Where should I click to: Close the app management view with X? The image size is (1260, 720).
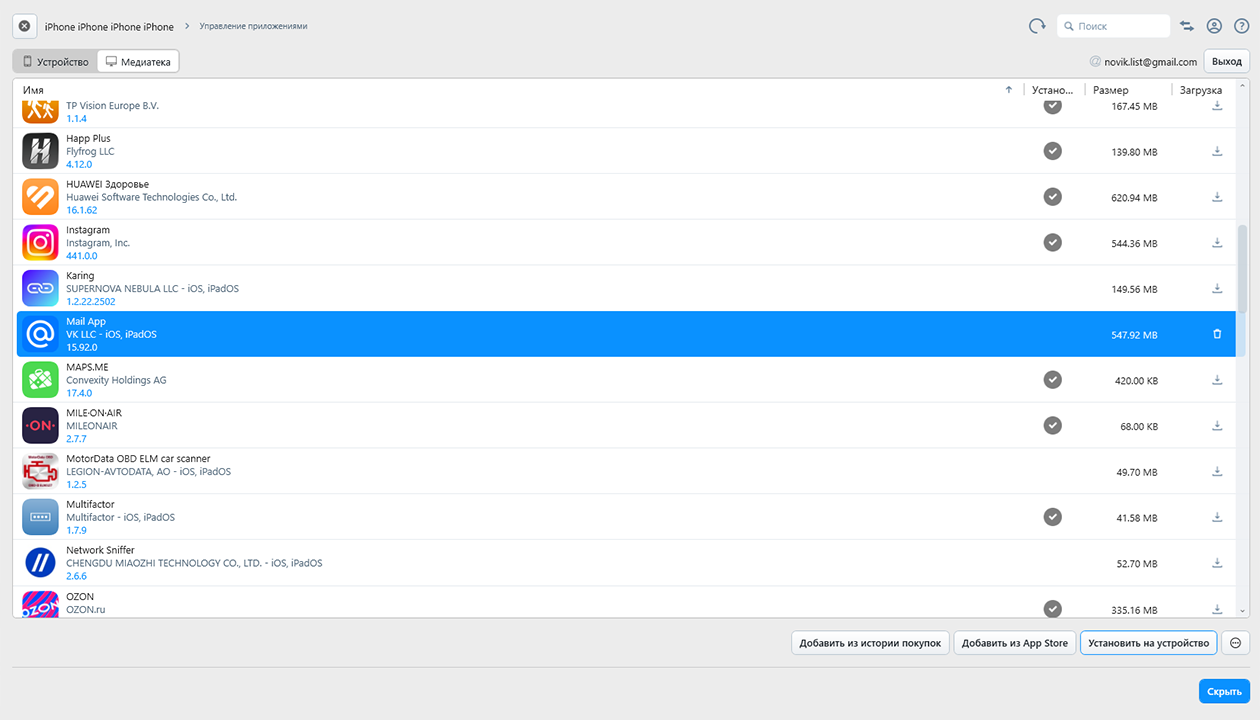click(x=25, y=26)
